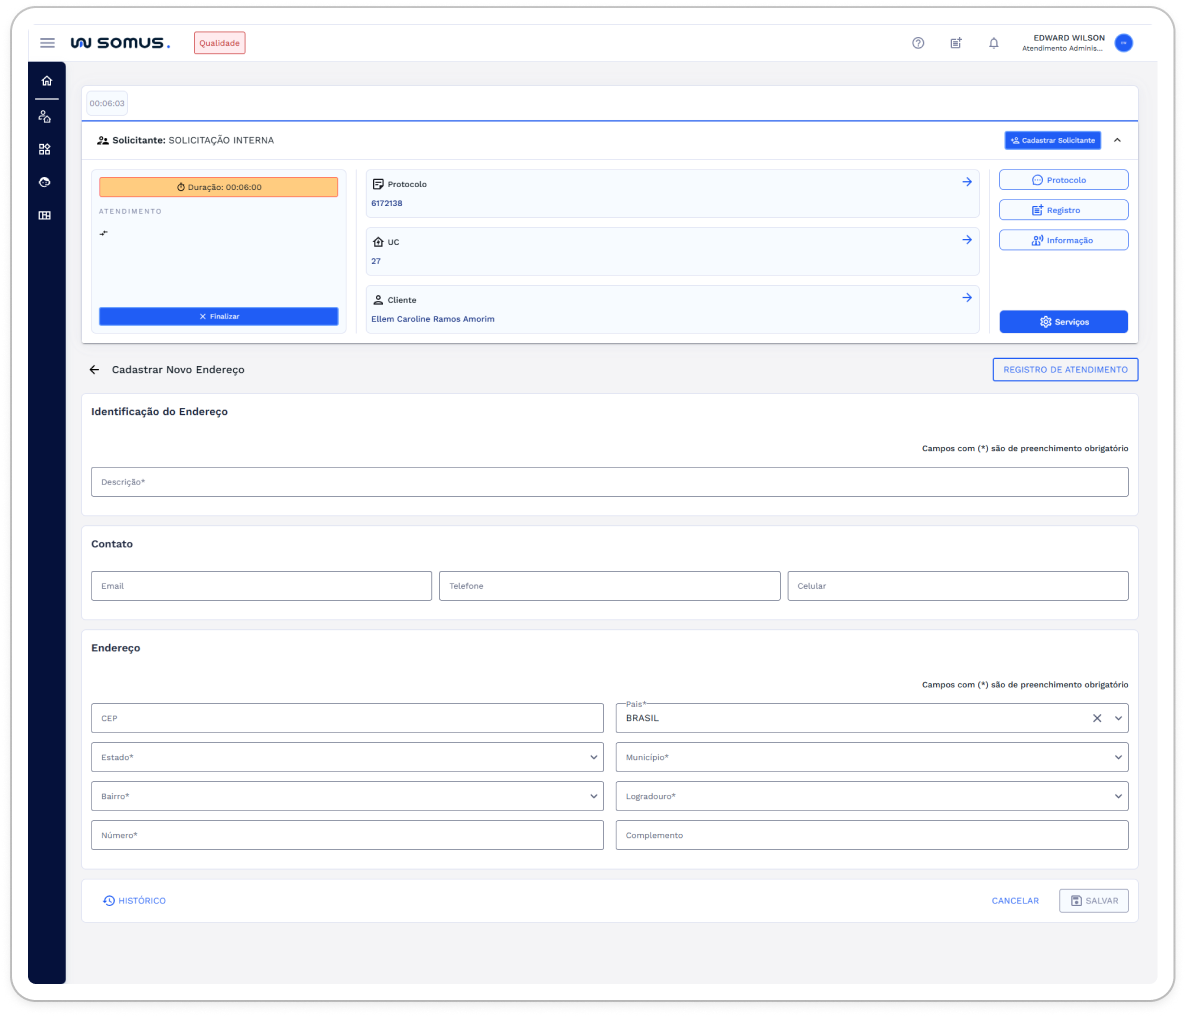Open the help question mark icon

(918, 43)
